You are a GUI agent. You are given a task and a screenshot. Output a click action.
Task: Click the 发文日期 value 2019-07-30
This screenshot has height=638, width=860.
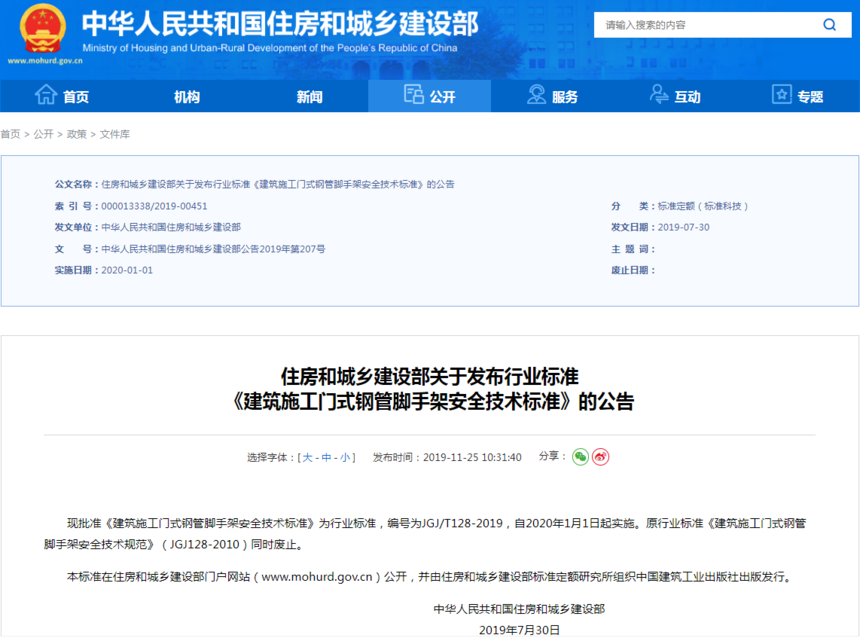tap(683, 227)
